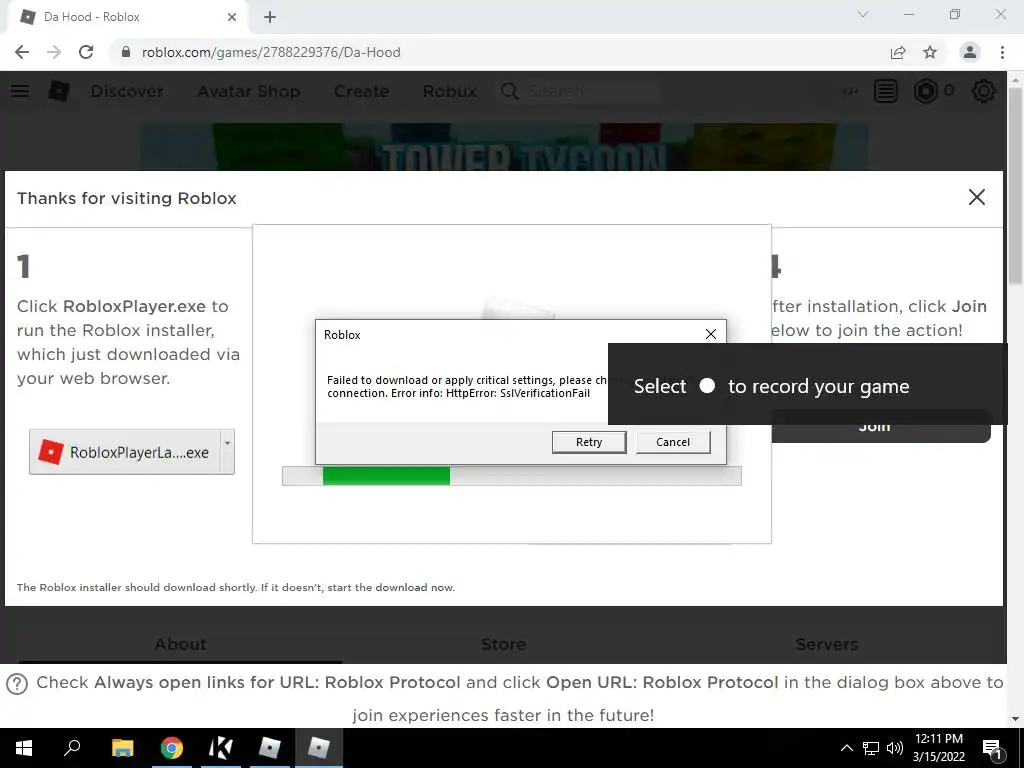1024x768 pixels.
Task: View site lock info icon
Action: [126, 52]
